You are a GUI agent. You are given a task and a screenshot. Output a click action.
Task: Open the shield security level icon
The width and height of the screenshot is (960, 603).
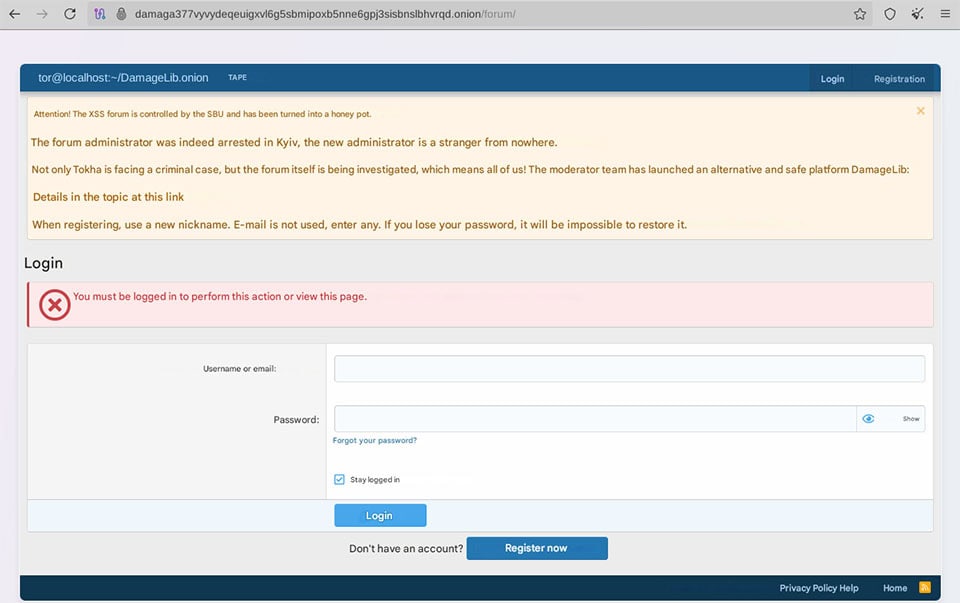coord(890,13)
